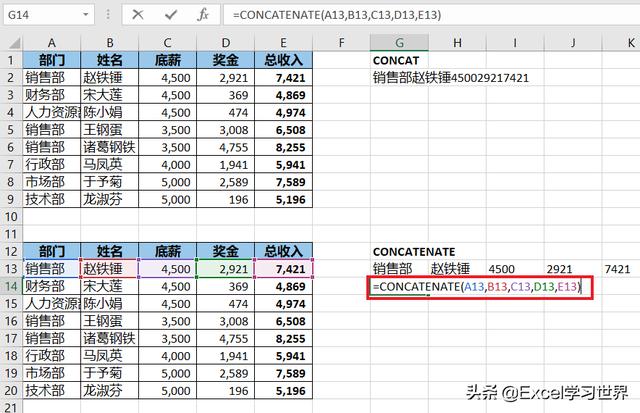Select cell C7 with 4,000

click(167, 164)
